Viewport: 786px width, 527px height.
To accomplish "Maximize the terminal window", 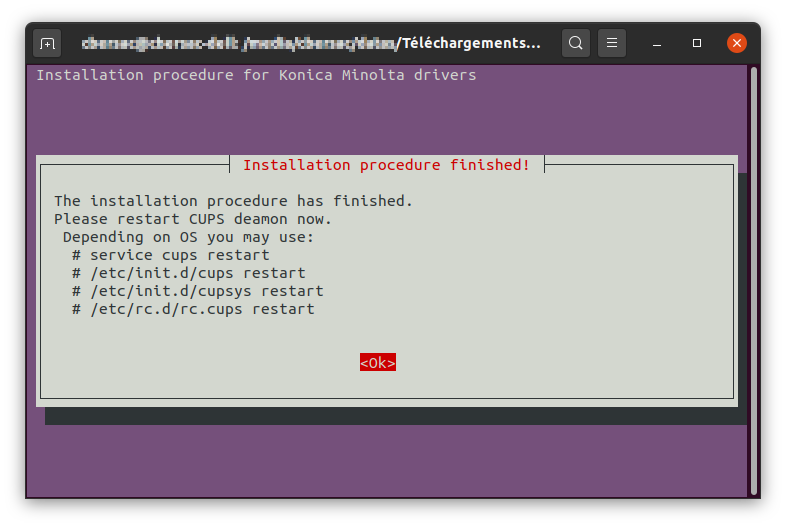I will pos(697,43).
